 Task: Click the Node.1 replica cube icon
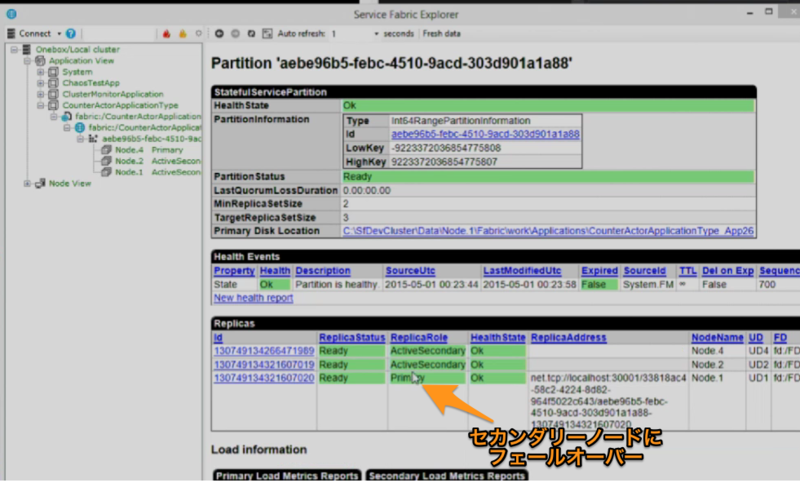point(106,172)
